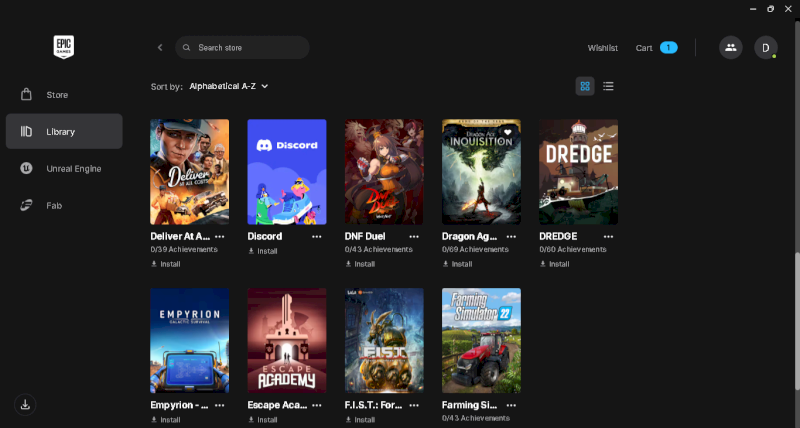Open the Friends icon
This screenshot has width=800, height=428.
click(731, 47)
